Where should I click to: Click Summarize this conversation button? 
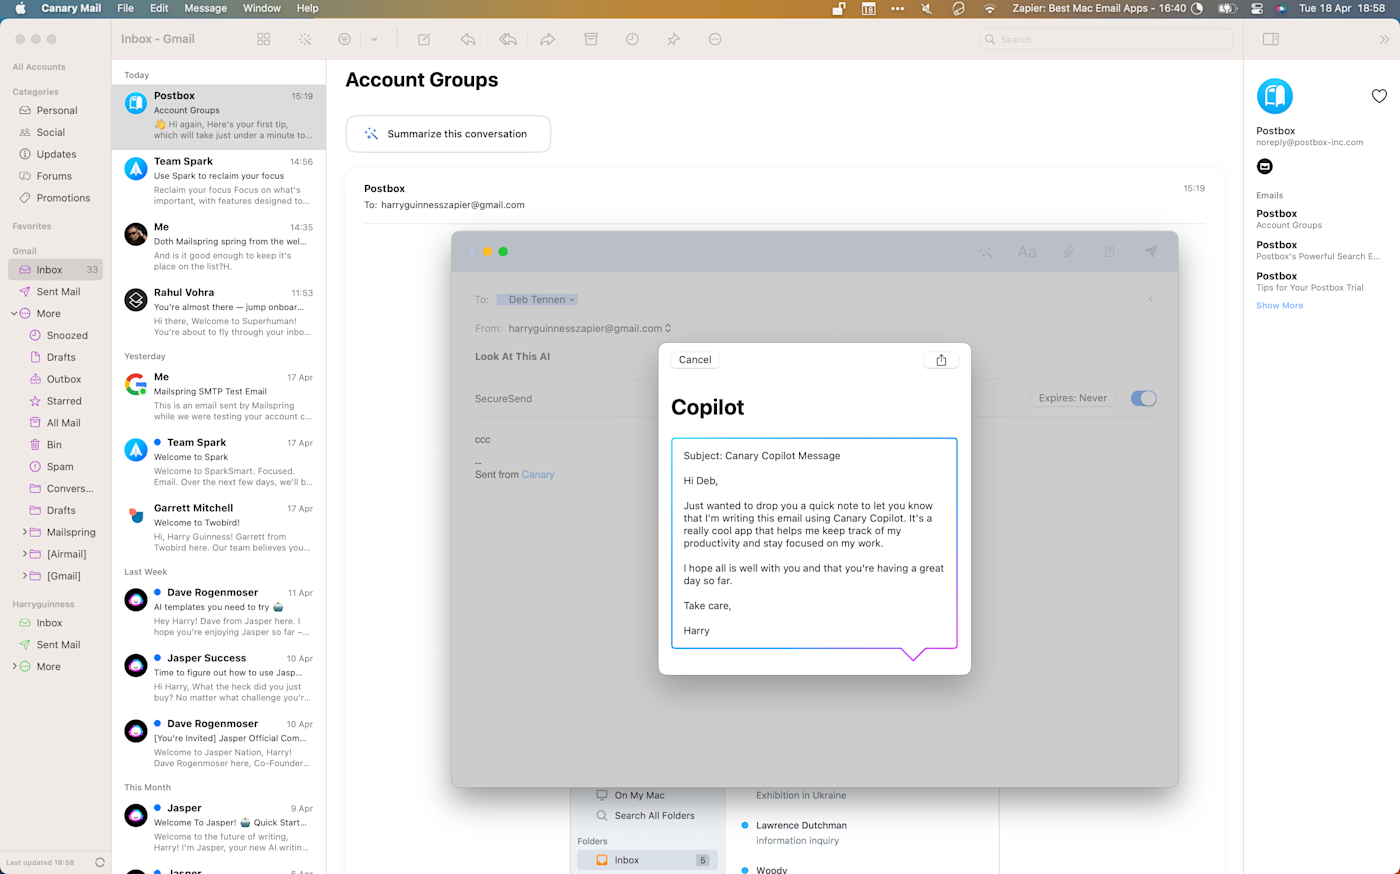pos(448,133)
